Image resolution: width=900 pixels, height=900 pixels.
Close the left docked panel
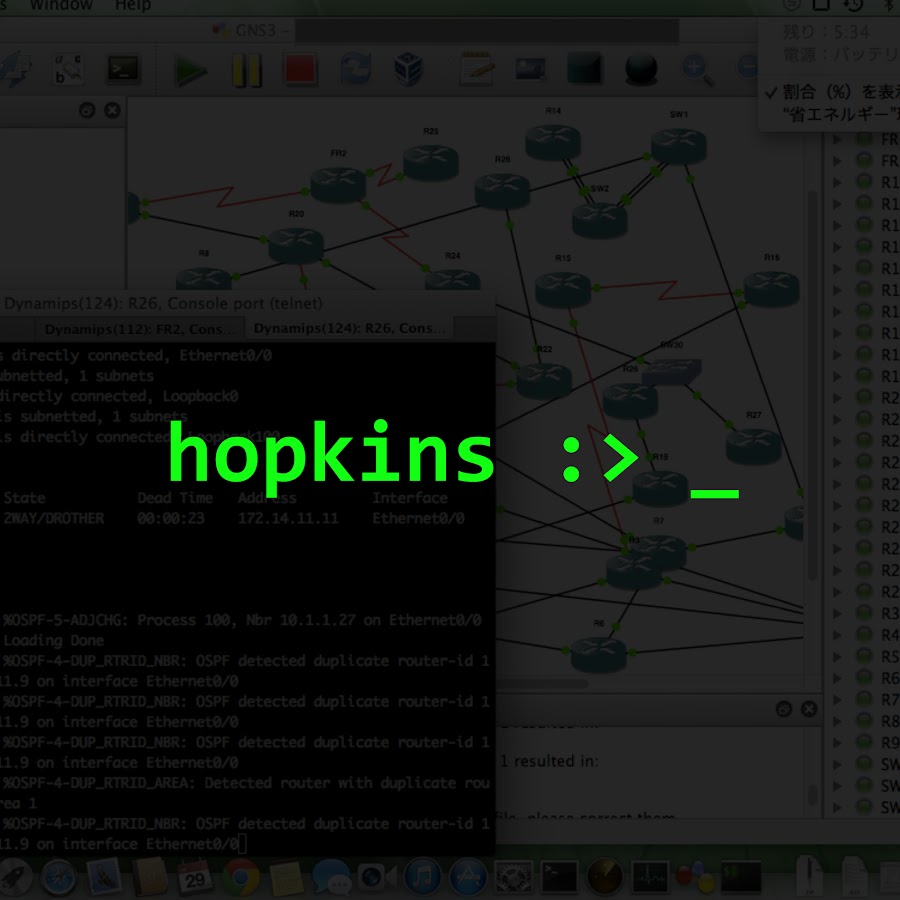tap(112, 111)
